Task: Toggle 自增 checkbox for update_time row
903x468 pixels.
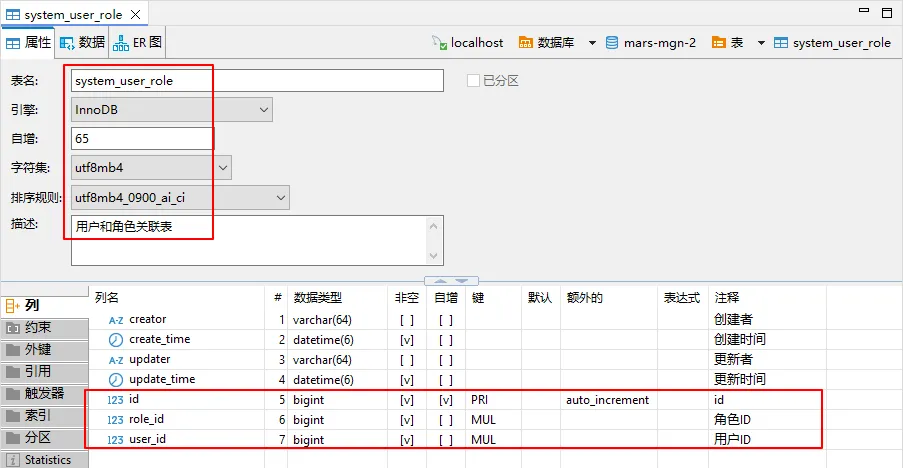Action: click(x=446, y=380)
